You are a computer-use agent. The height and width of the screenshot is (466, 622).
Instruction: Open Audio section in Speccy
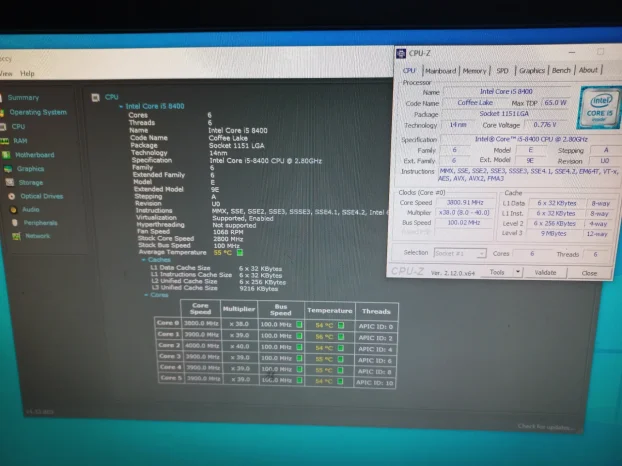[x=31, y=209]
